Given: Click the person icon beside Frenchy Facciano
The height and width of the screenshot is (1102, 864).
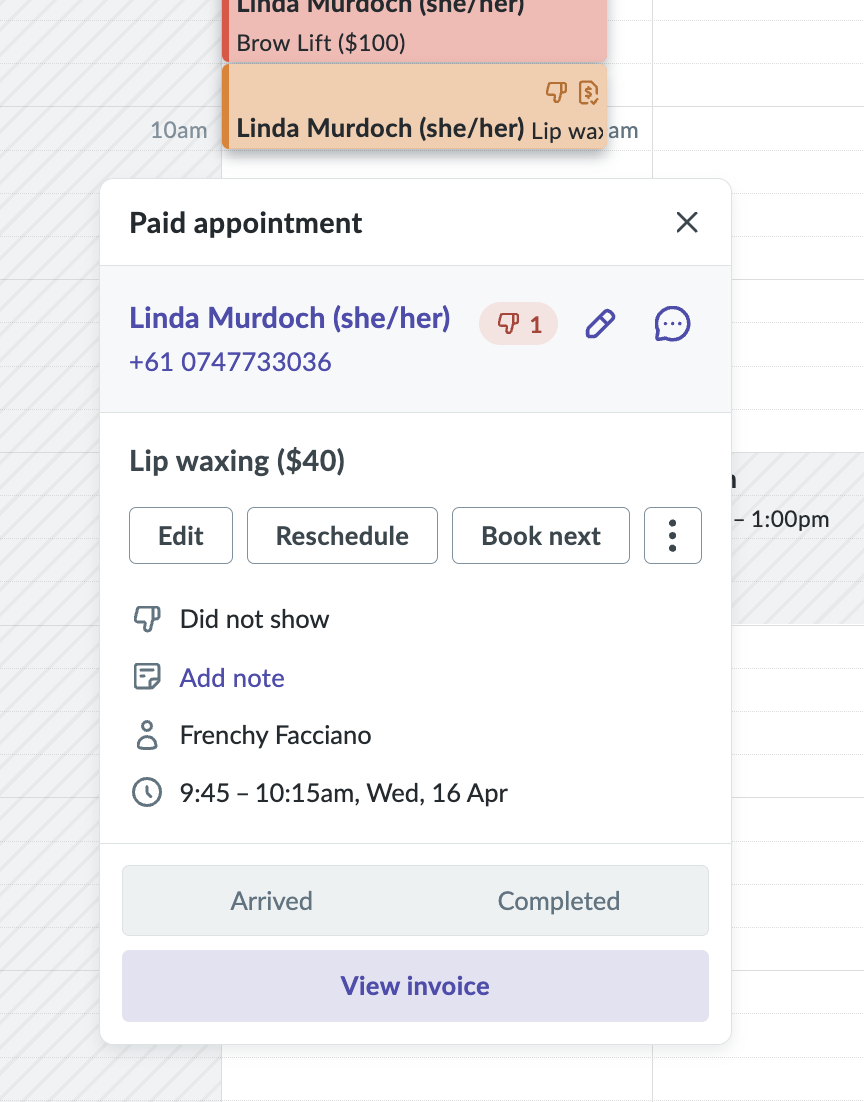Looking at the screenshot, I should 147,736.
